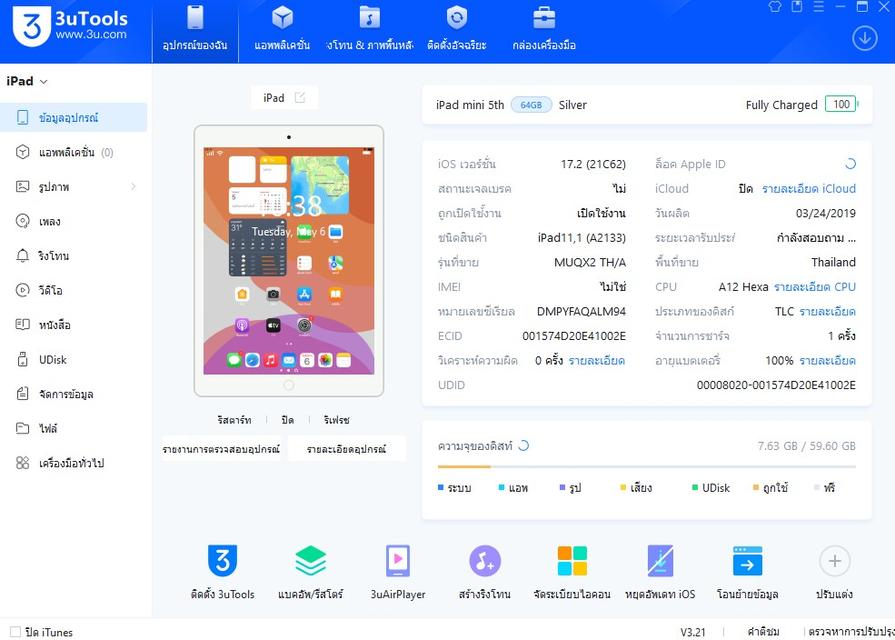This screenshot has height=640, width=895.
Task: Launch 3uAirPlayer tool
Action: (x=398, y=571)
